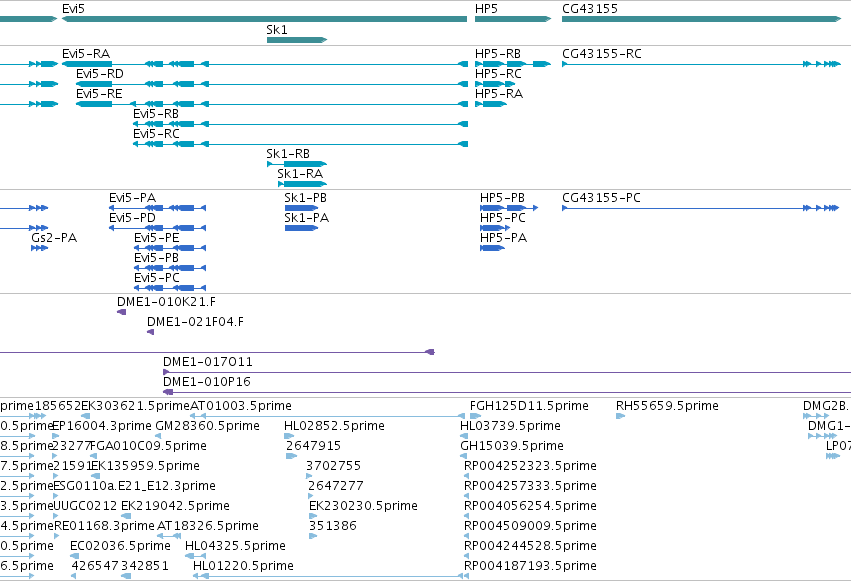Click the DME1-017O11 clone label

pos(208,362)
